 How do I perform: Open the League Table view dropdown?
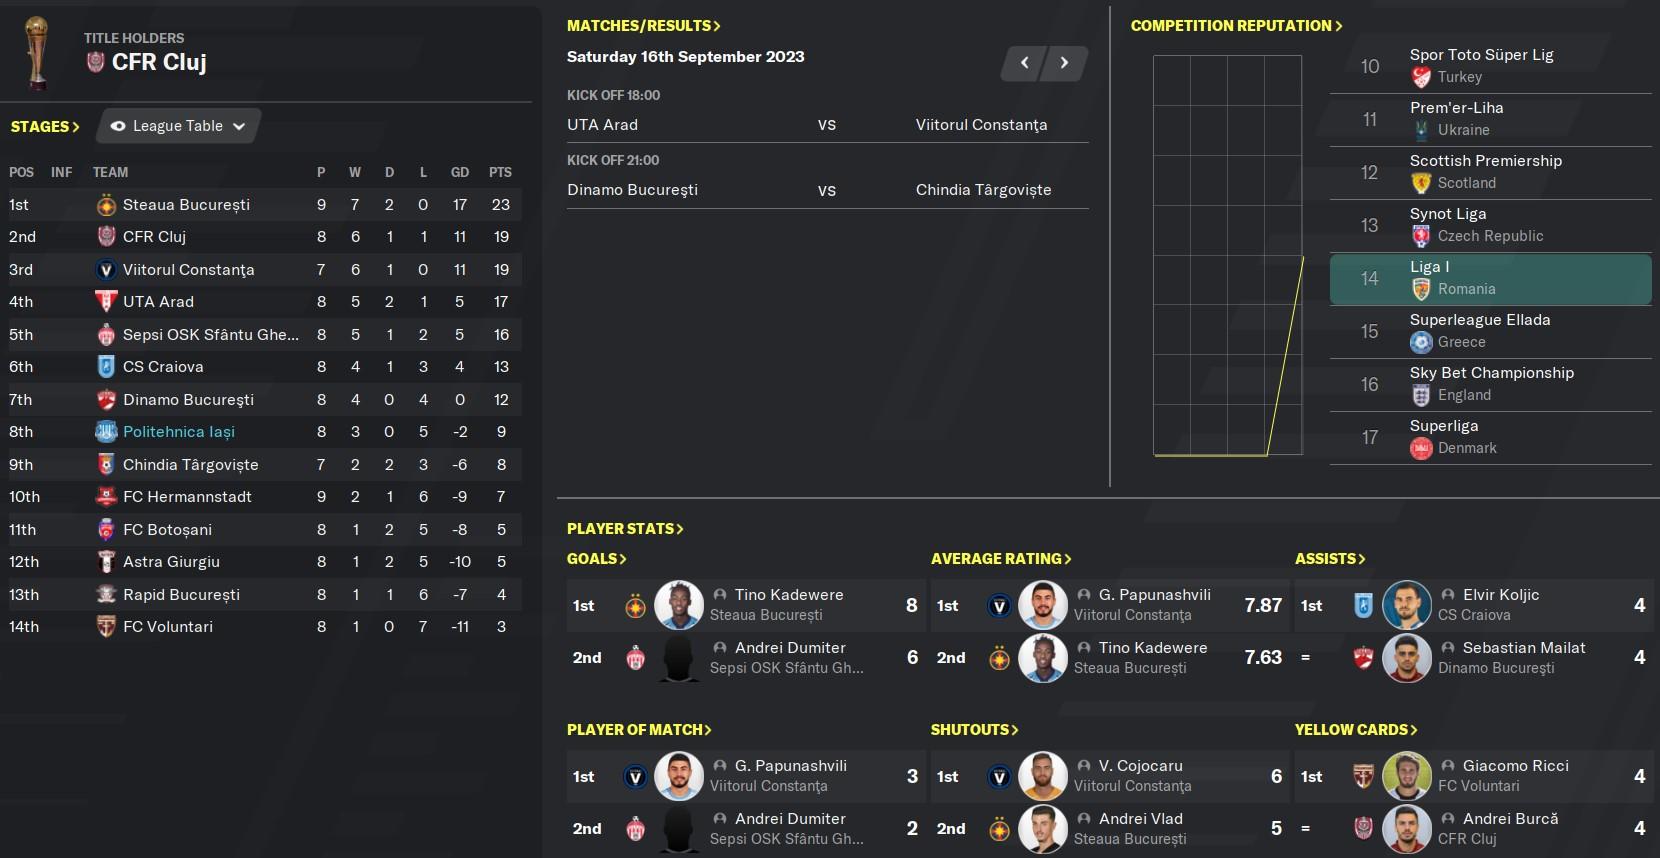pos(179,126)
